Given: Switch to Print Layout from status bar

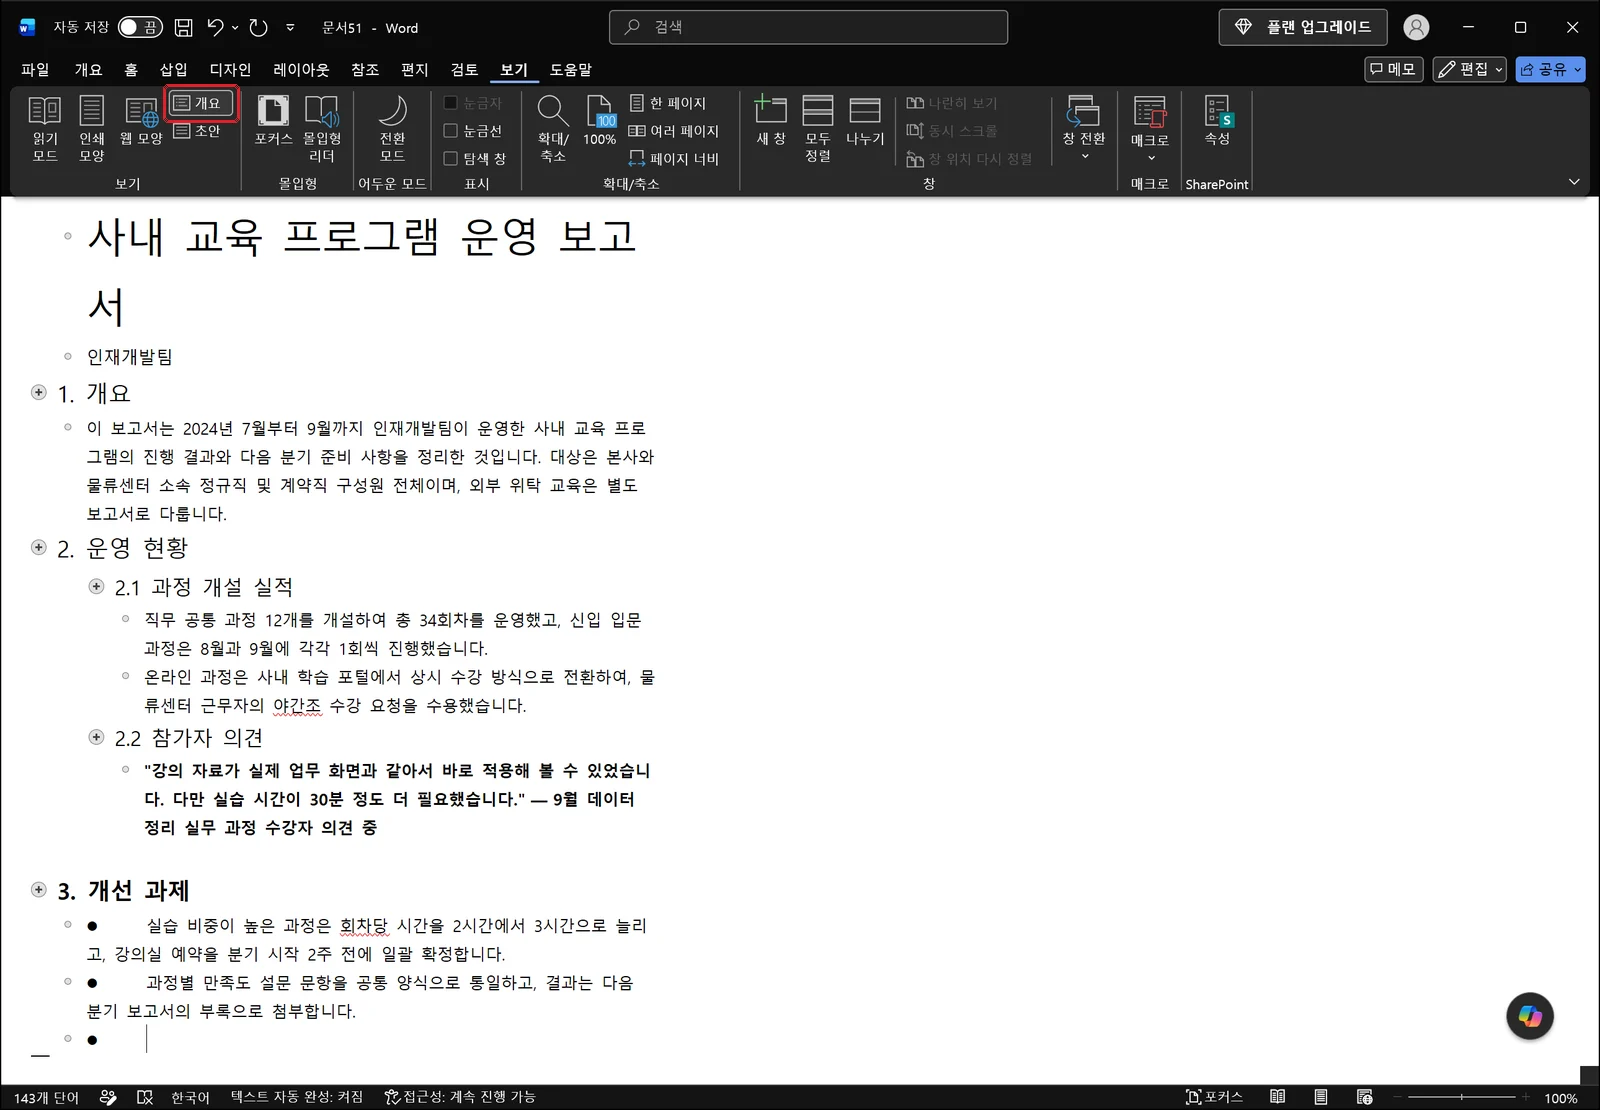Looking at the screenshot, I should pyautogui.click(x=1321, y=1097).
